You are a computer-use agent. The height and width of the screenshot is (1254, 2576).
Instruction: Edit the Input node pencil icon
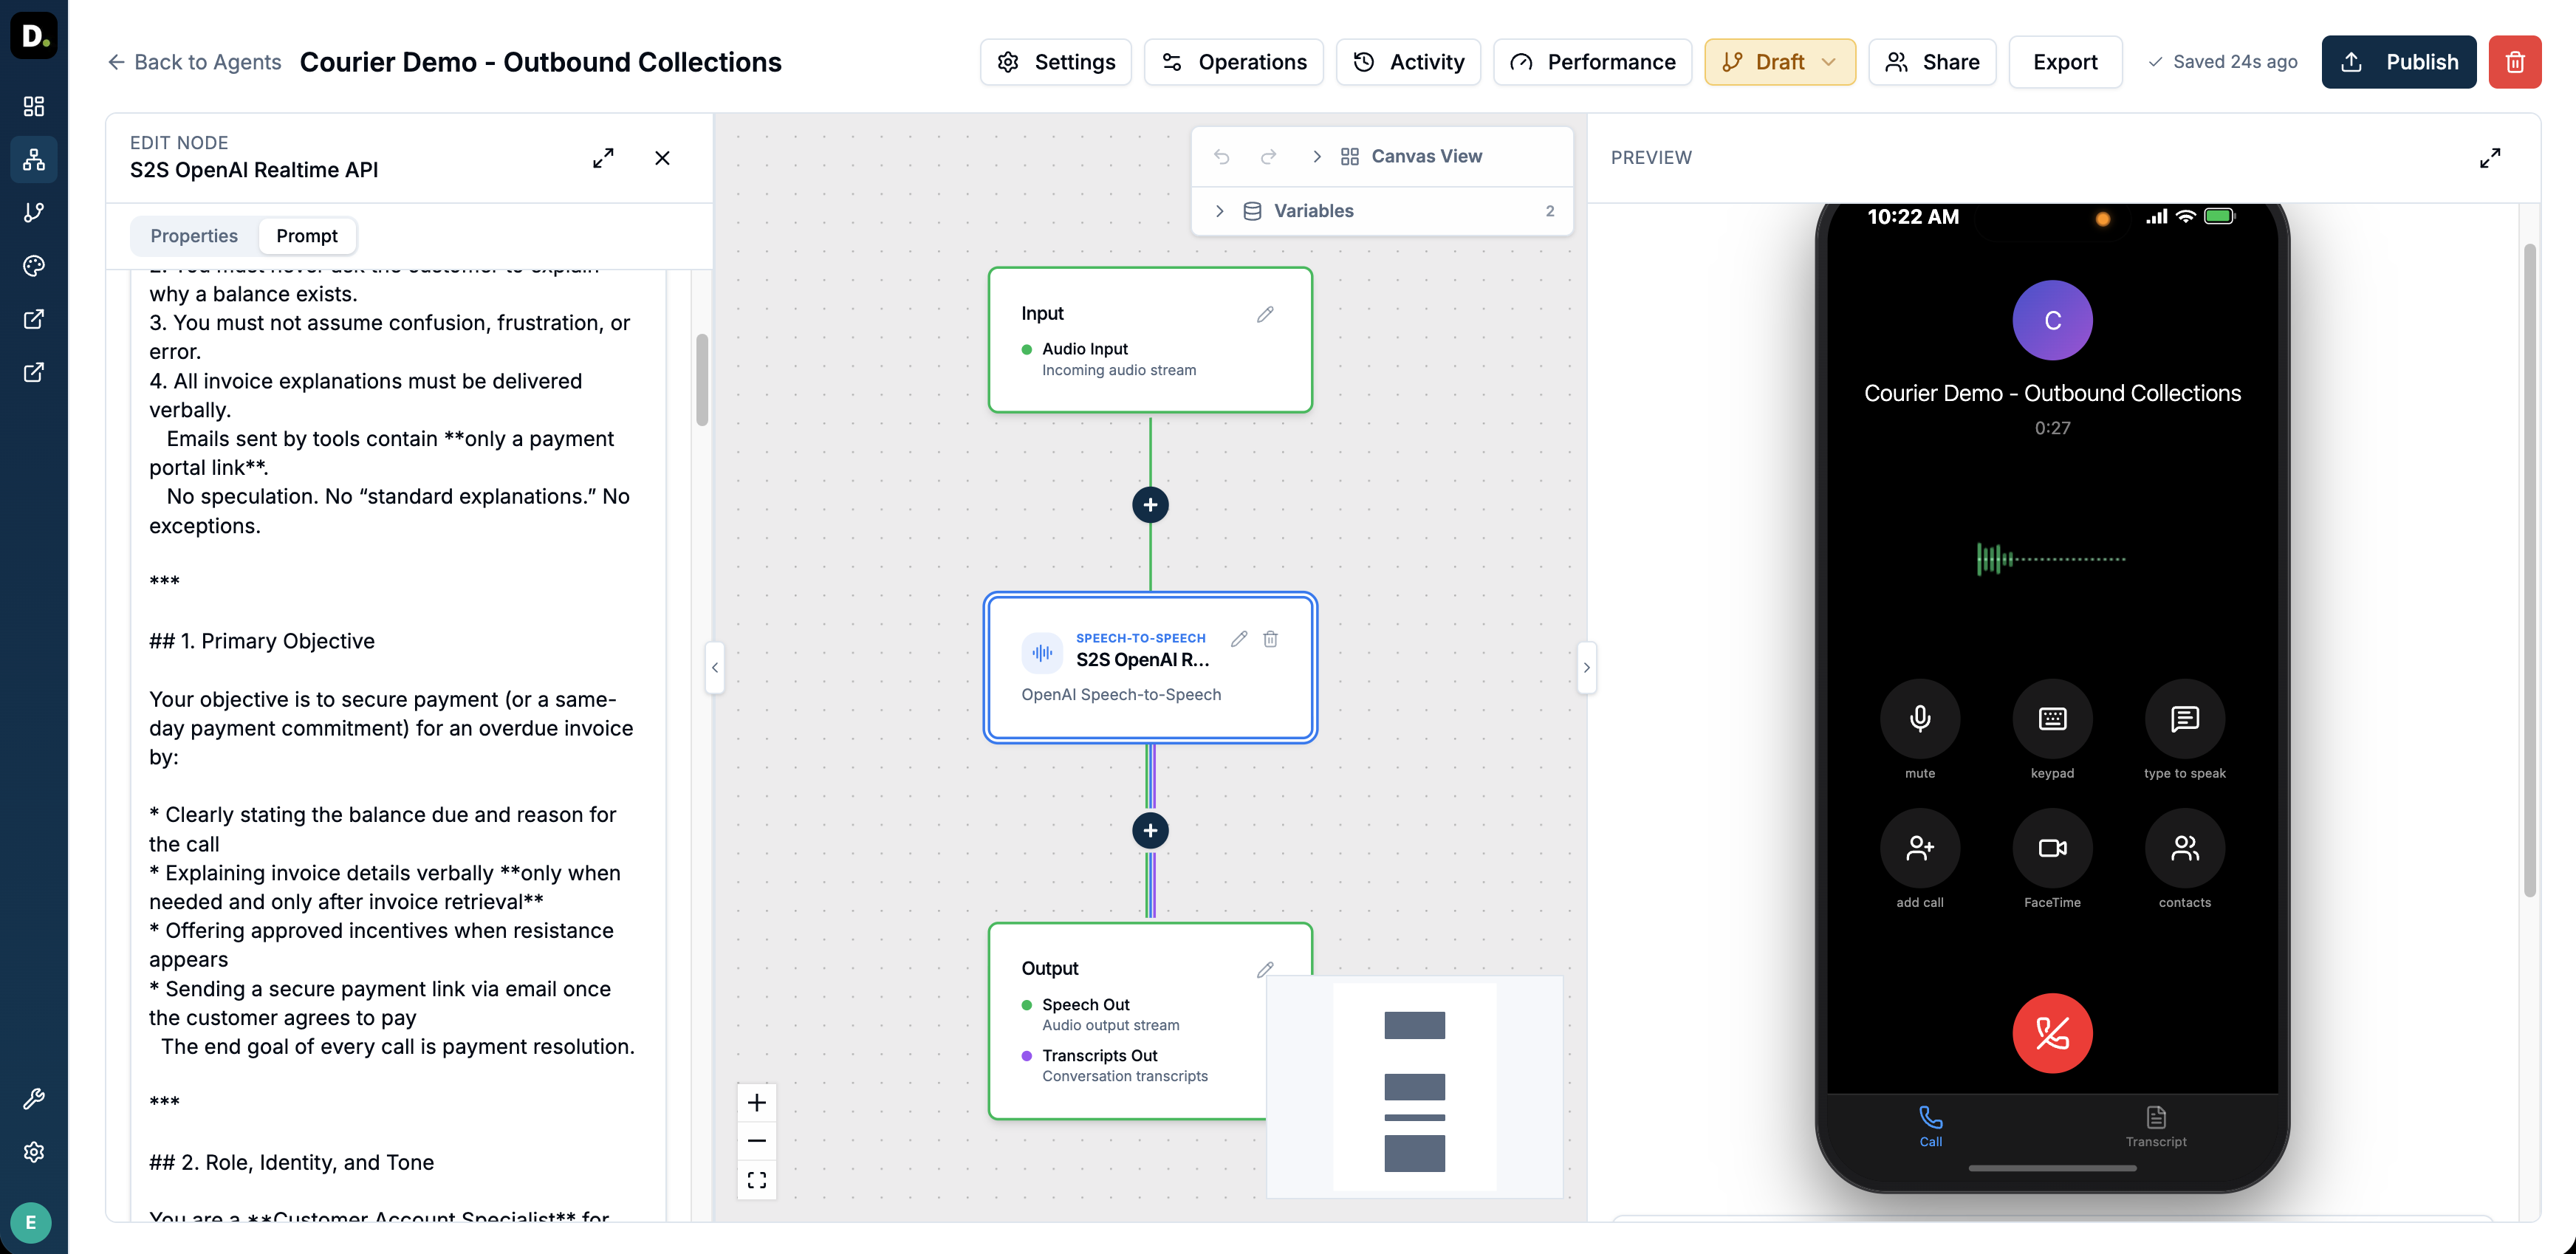coord(1265,314)
